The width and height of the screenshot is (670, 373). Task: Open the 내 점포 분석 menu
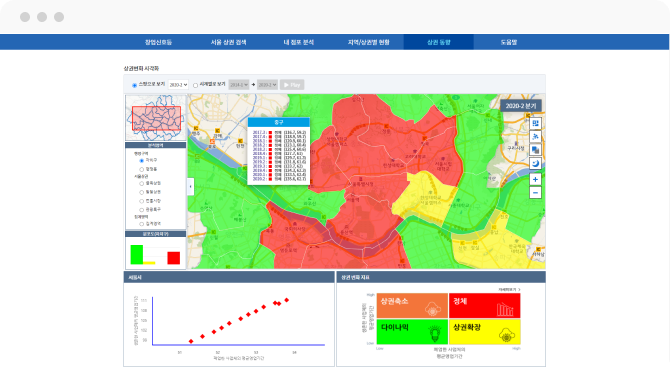click(299, 42)
